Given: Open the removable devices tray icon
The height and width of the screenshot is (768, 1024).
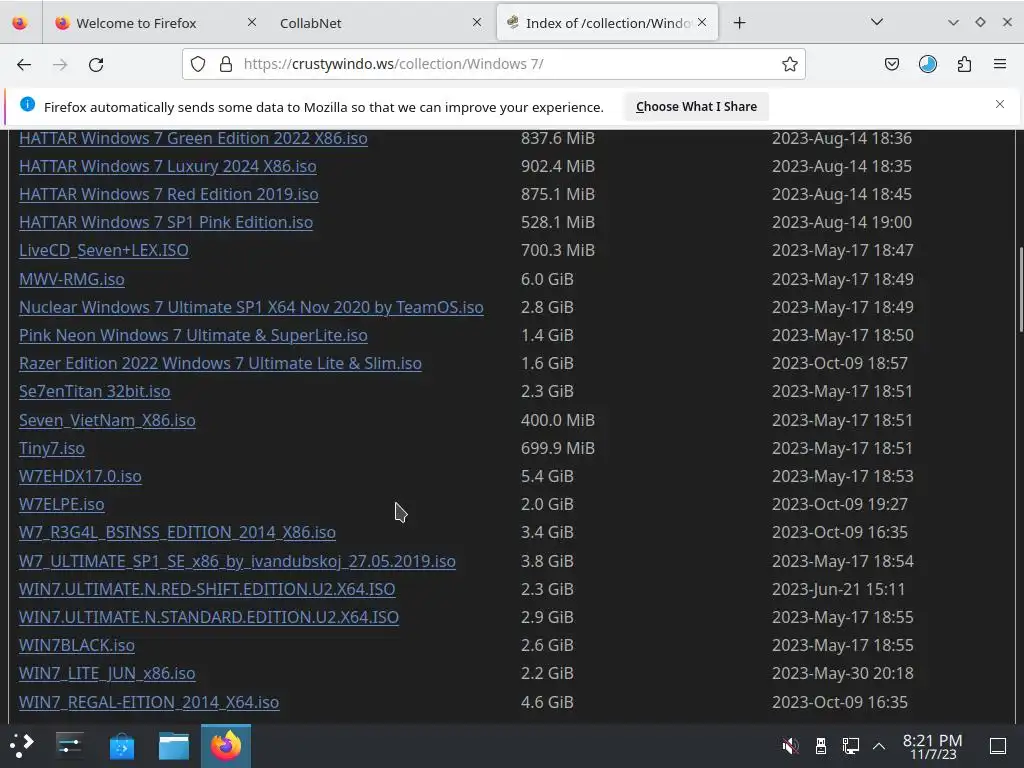Looking at the screenshot, I should (x=821, y=745).
